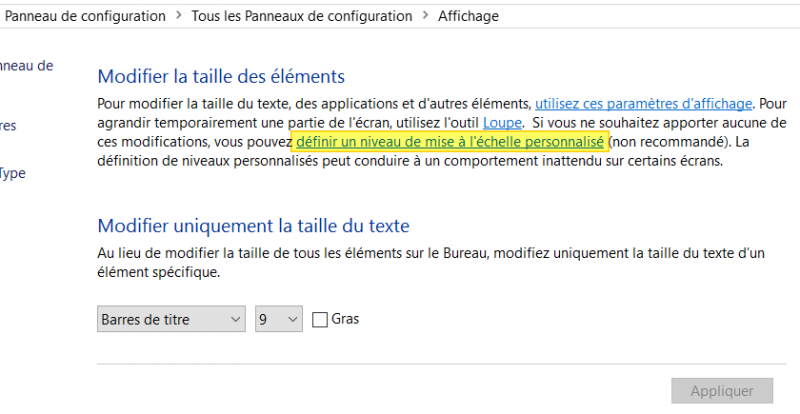The image size is (800, 414).
Task: Click the sidebar link ending in 'res'
Action: tap(8, 126)
